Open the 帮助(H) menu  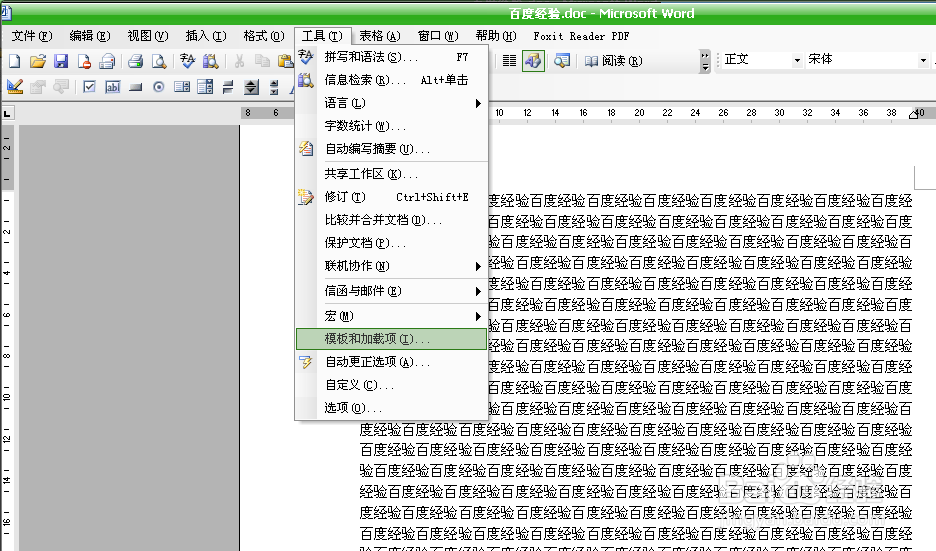click(x=496, y=36)
